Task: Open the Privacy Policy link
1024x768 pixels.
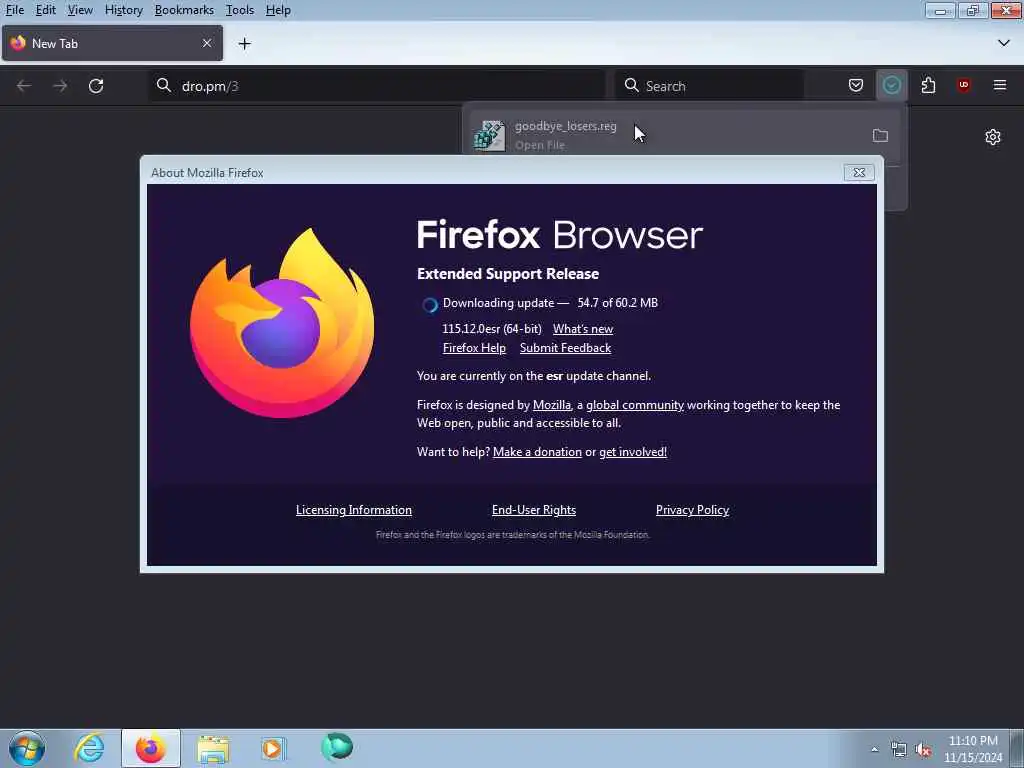Action: 692,510
